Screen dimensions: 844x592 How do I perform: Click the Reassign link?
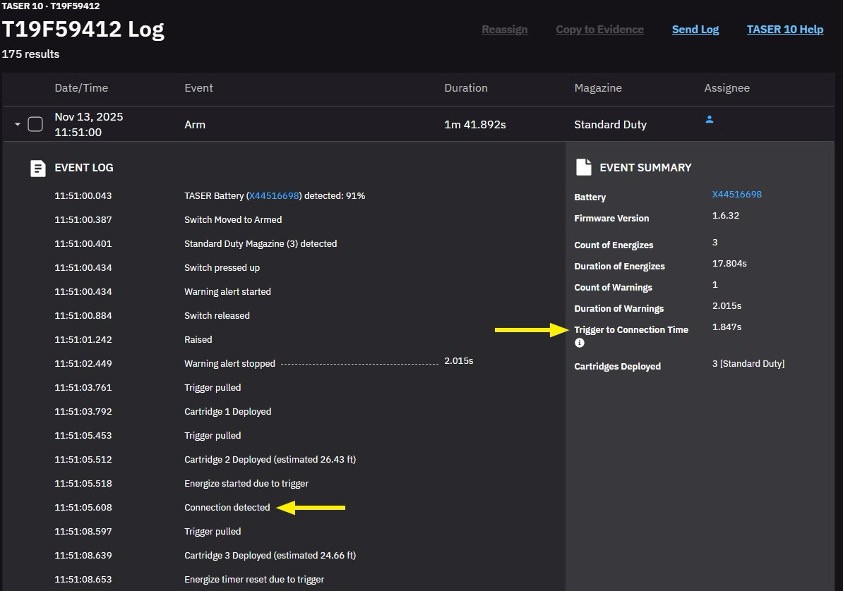click(504, 29)
